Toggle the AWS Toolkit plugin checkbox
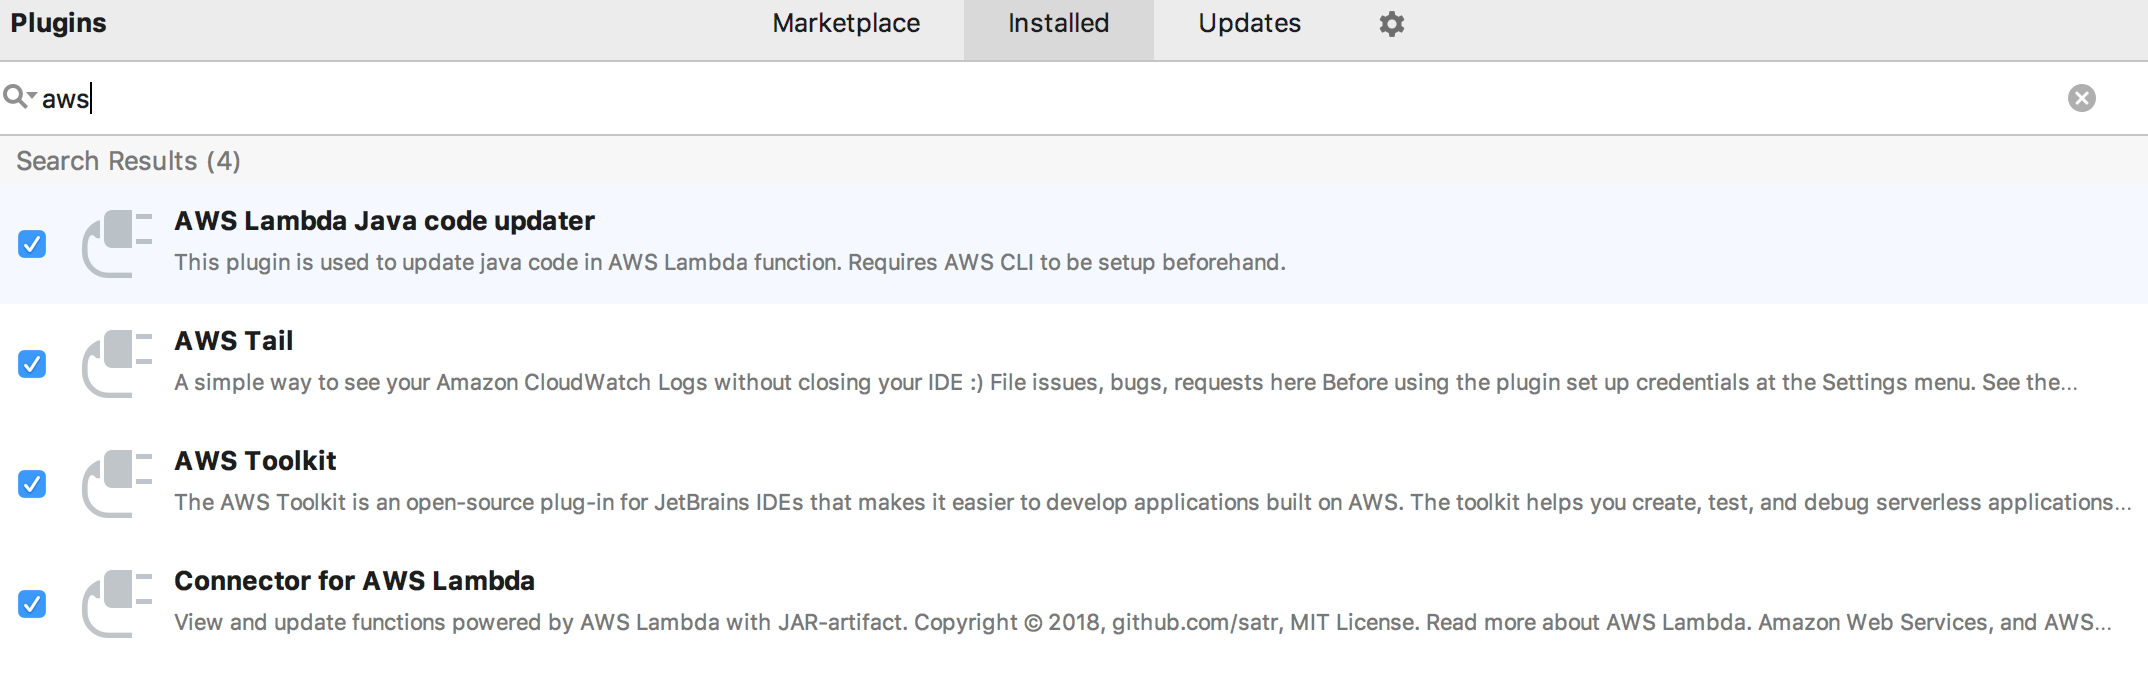 click(x=32, y=484)
